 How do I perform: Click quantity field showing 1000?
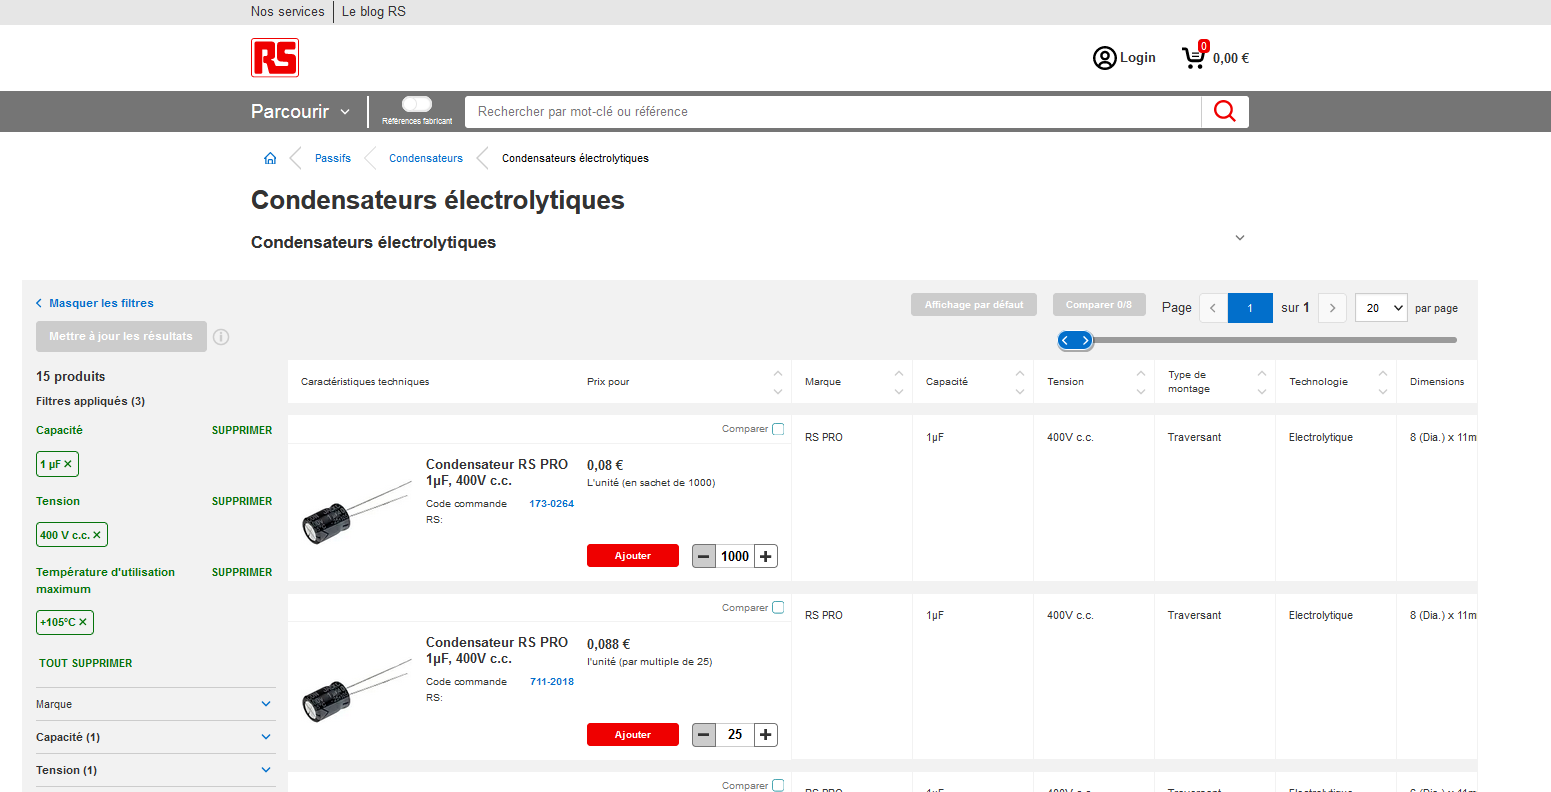(x=735, y=556)
